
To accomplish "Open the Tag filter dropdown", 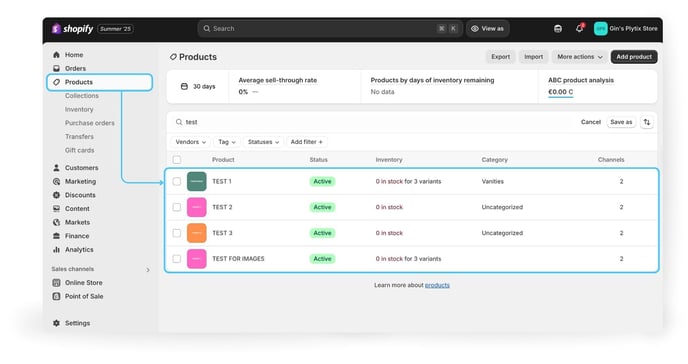I will pos(227,142).
